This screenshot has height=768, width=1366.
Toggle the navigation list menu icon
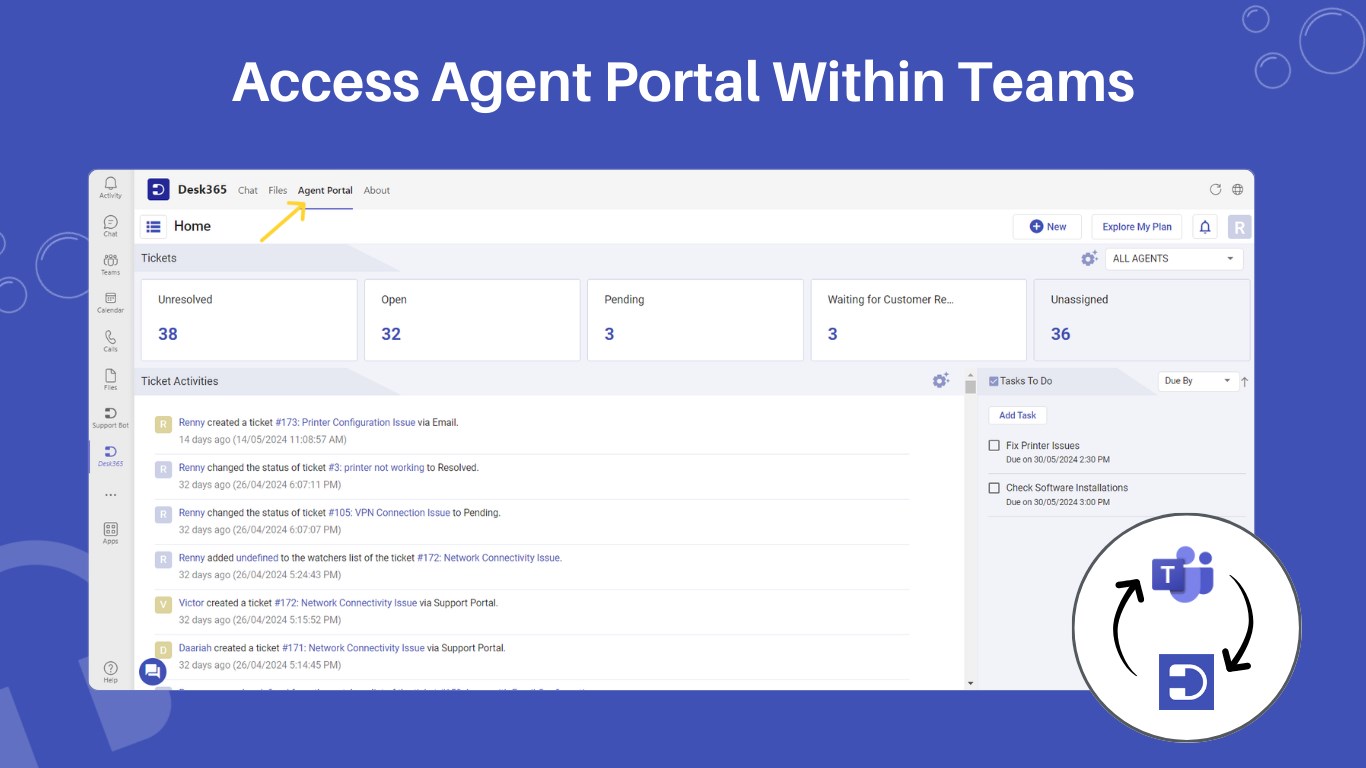153,227
